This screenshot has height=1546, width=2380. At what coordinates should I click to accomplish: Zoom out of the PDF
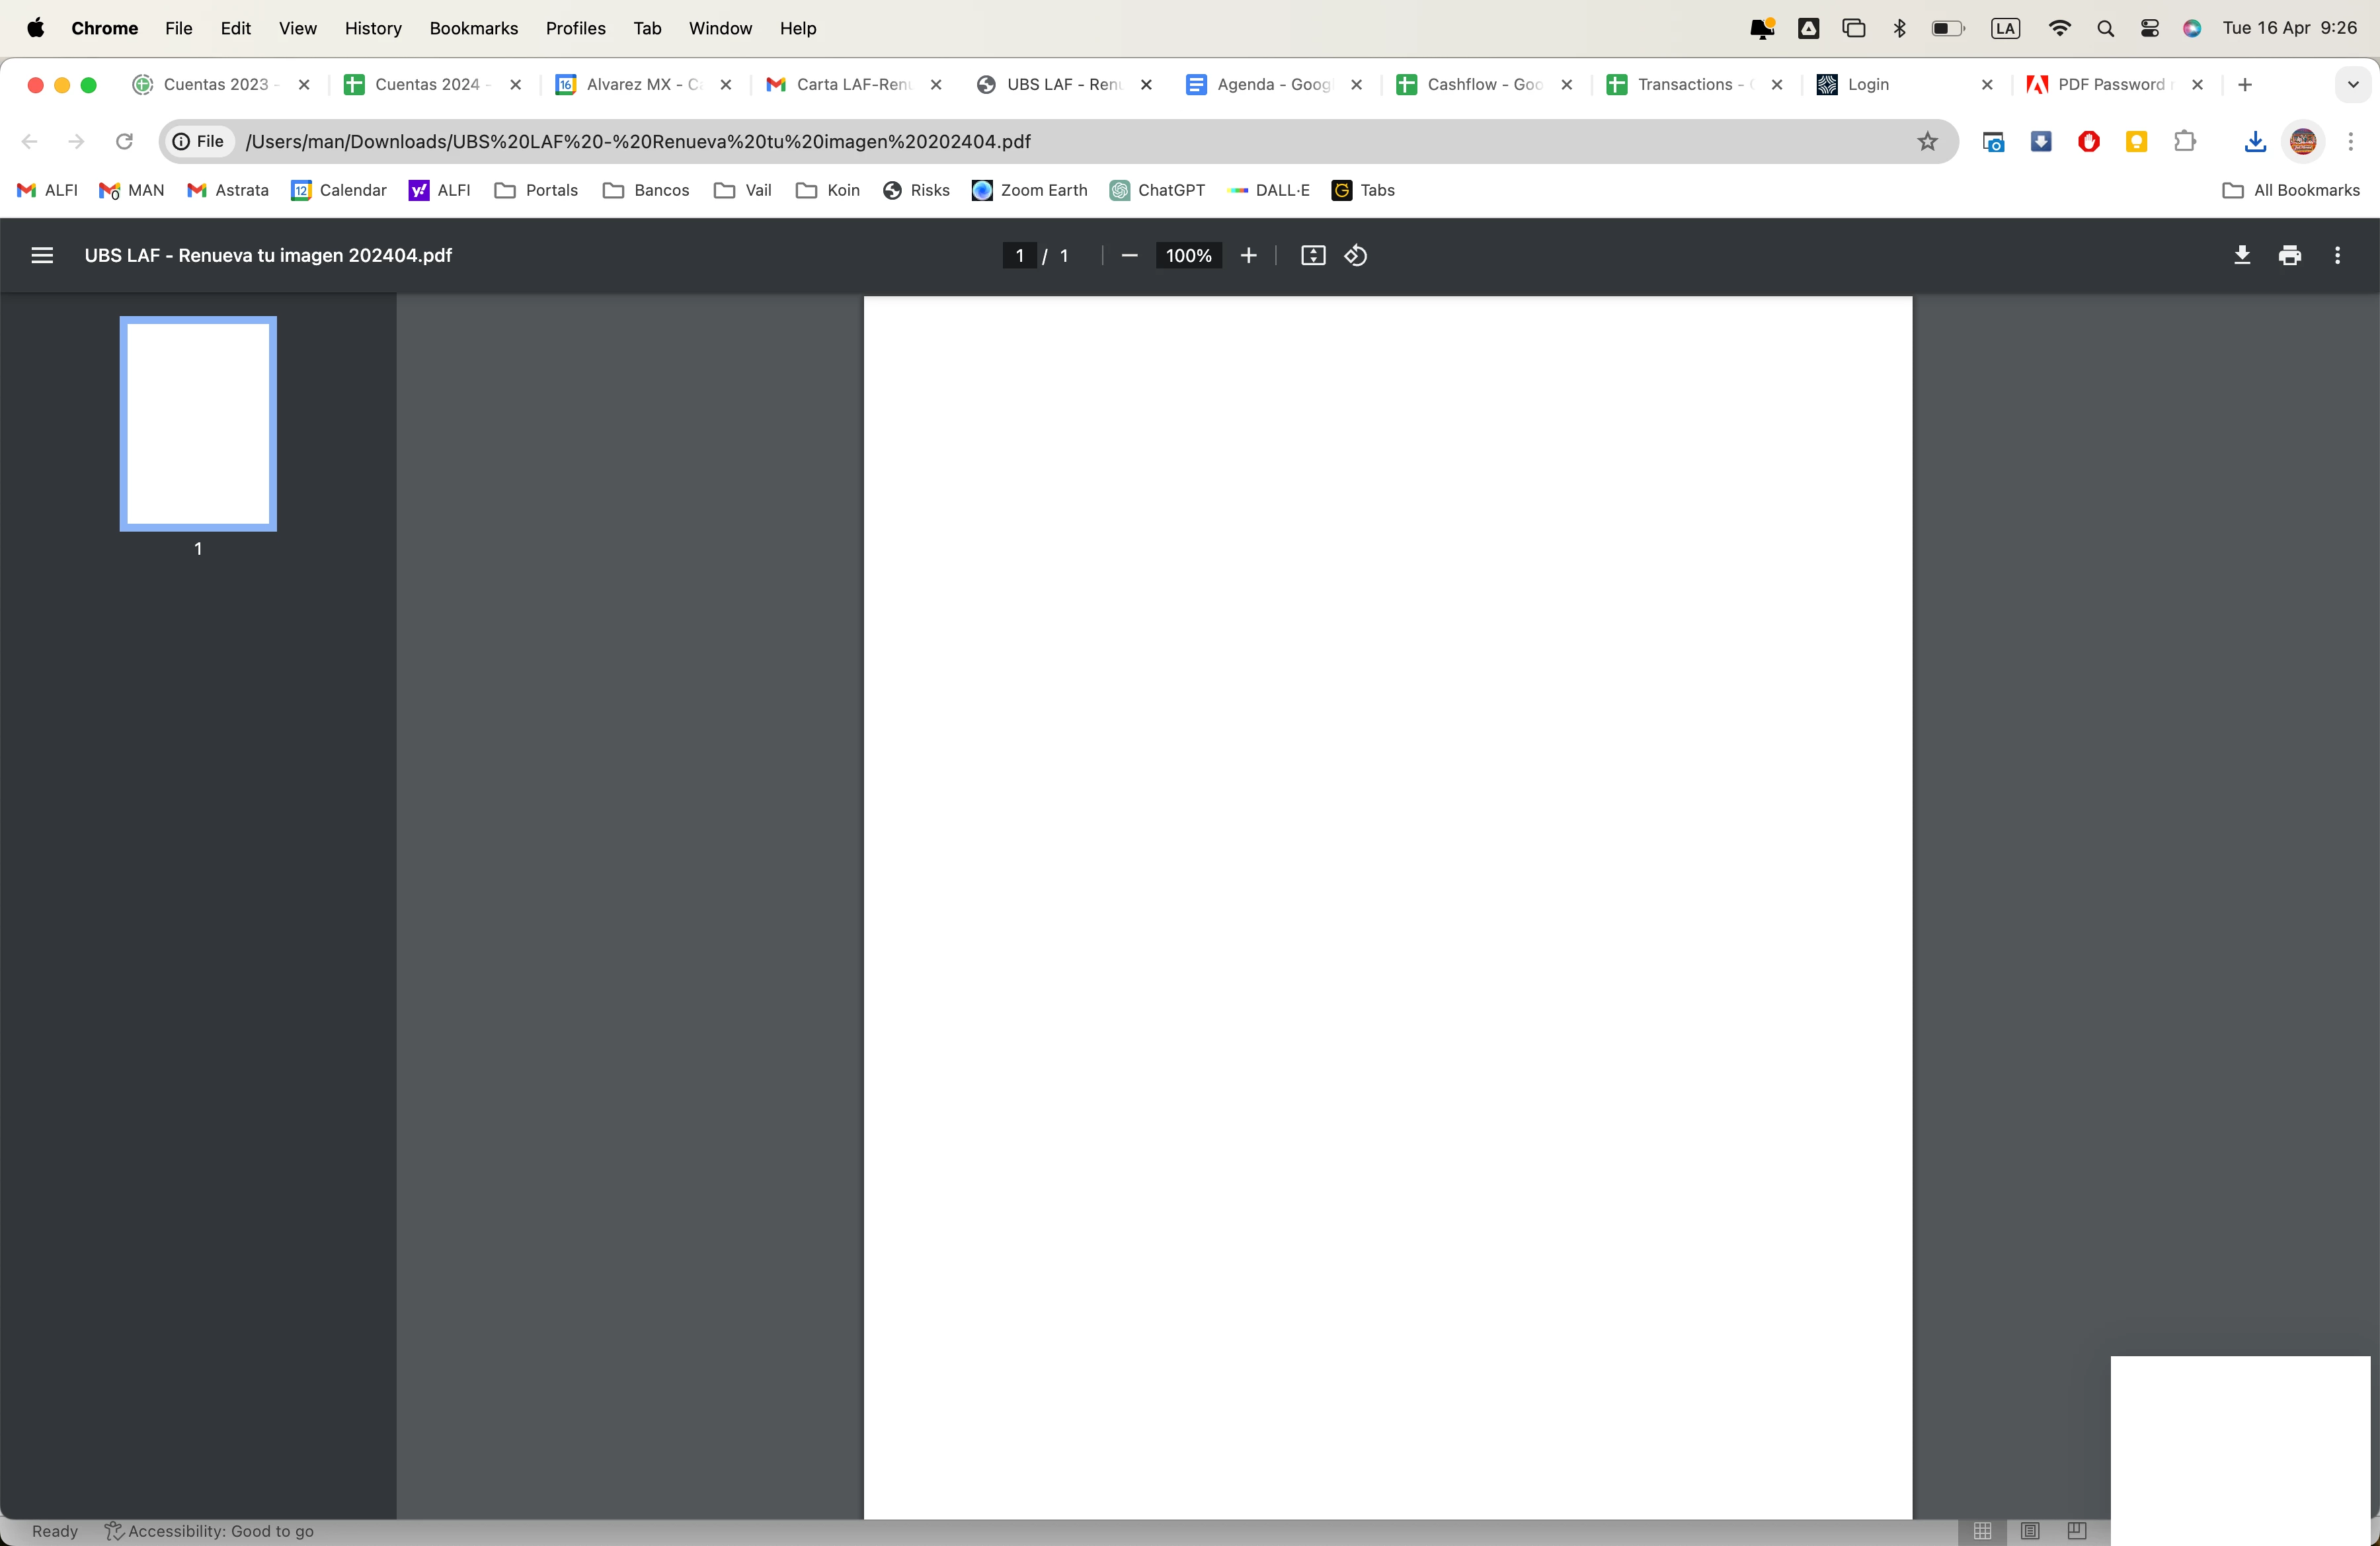[x=1129, y=256]
